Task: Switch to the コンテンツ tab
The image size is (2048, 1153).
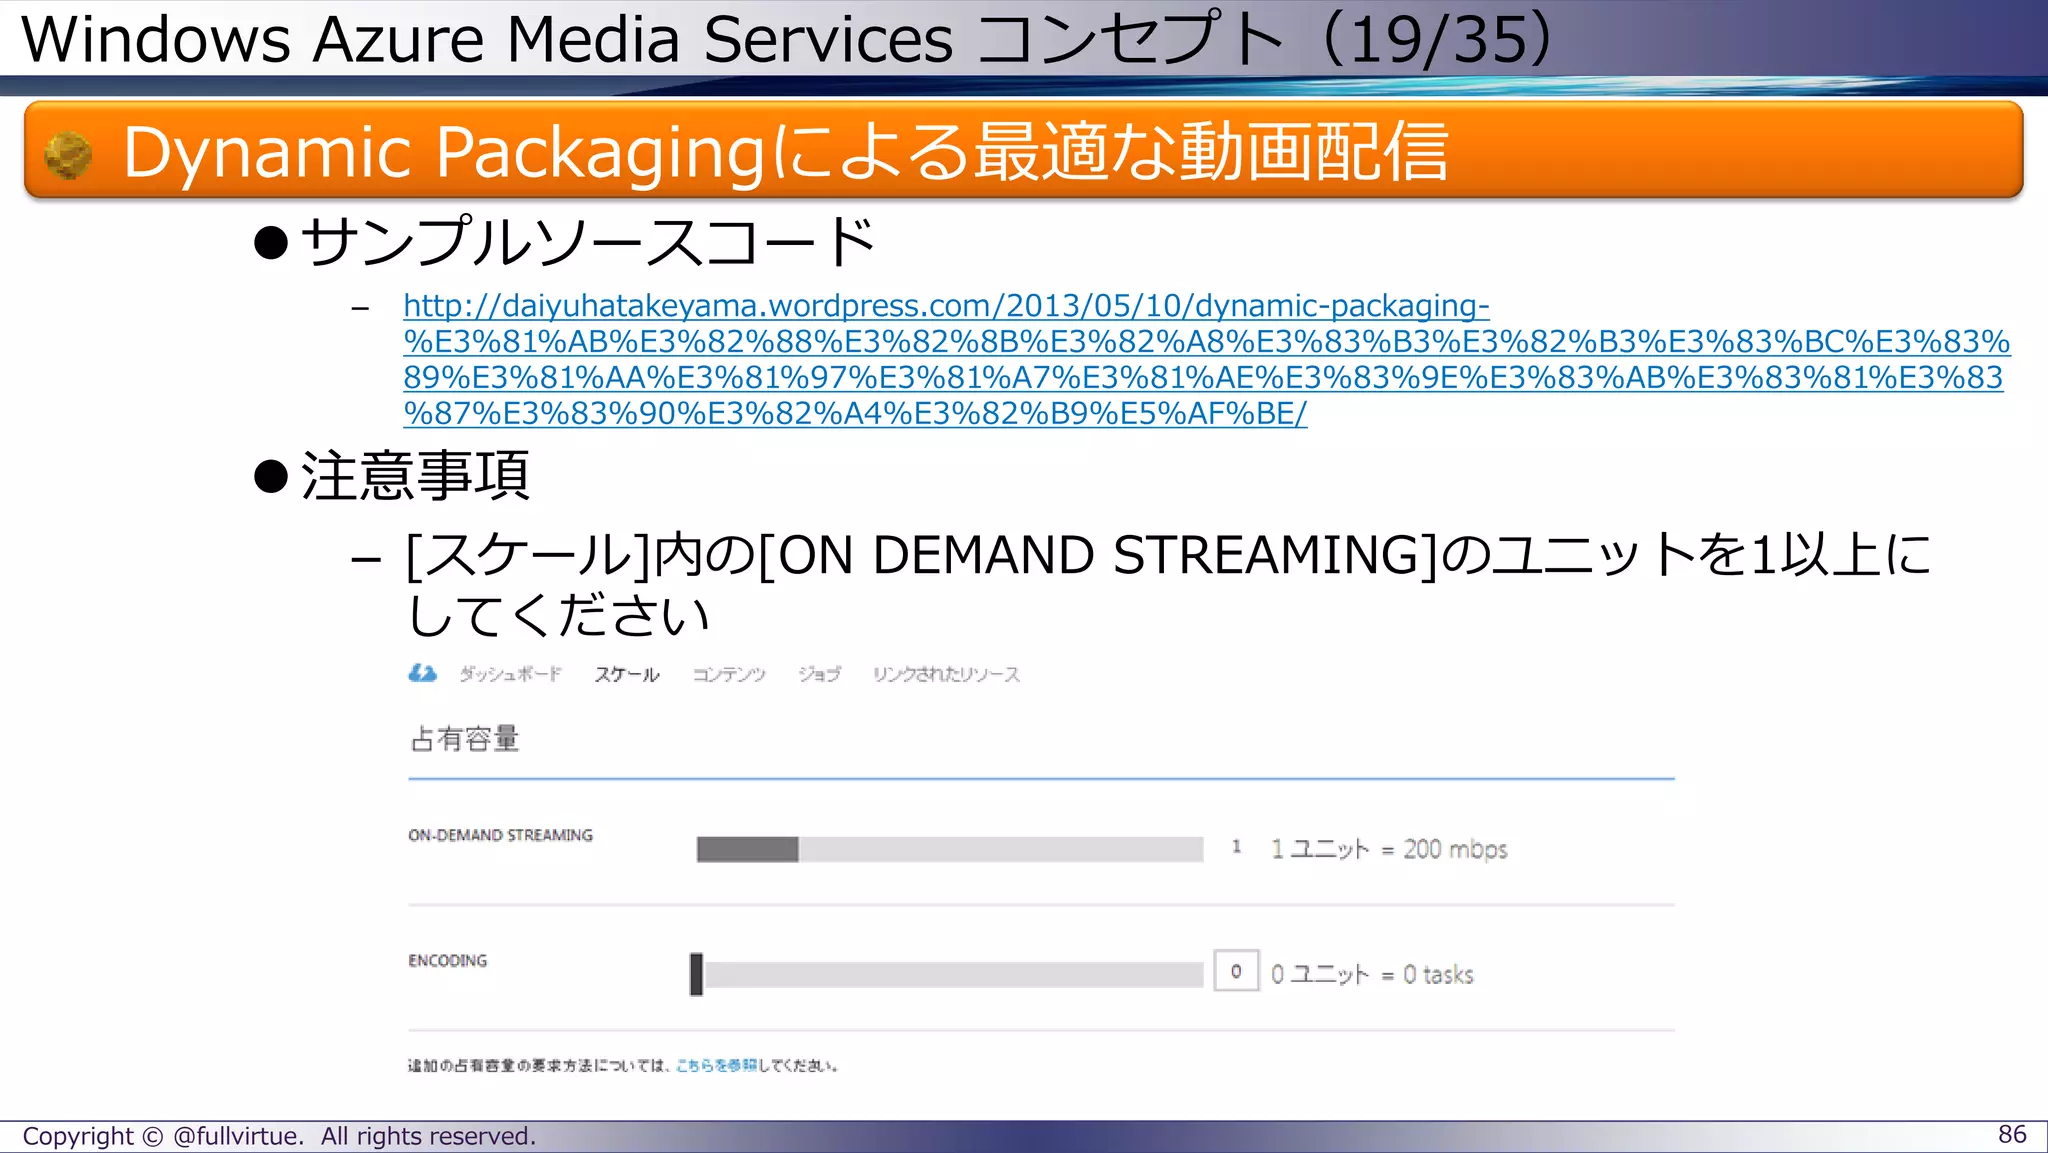Action: 729,674
